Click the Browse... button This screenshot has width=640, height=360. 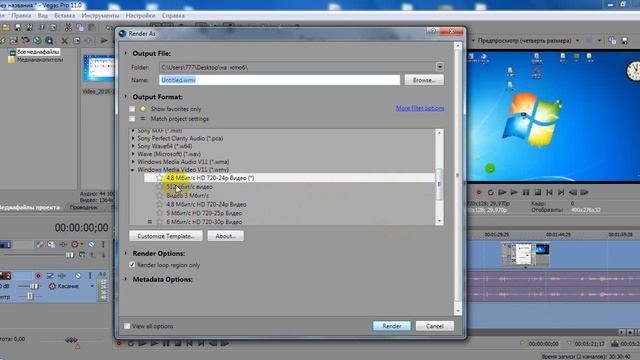[x=424, y=80]
